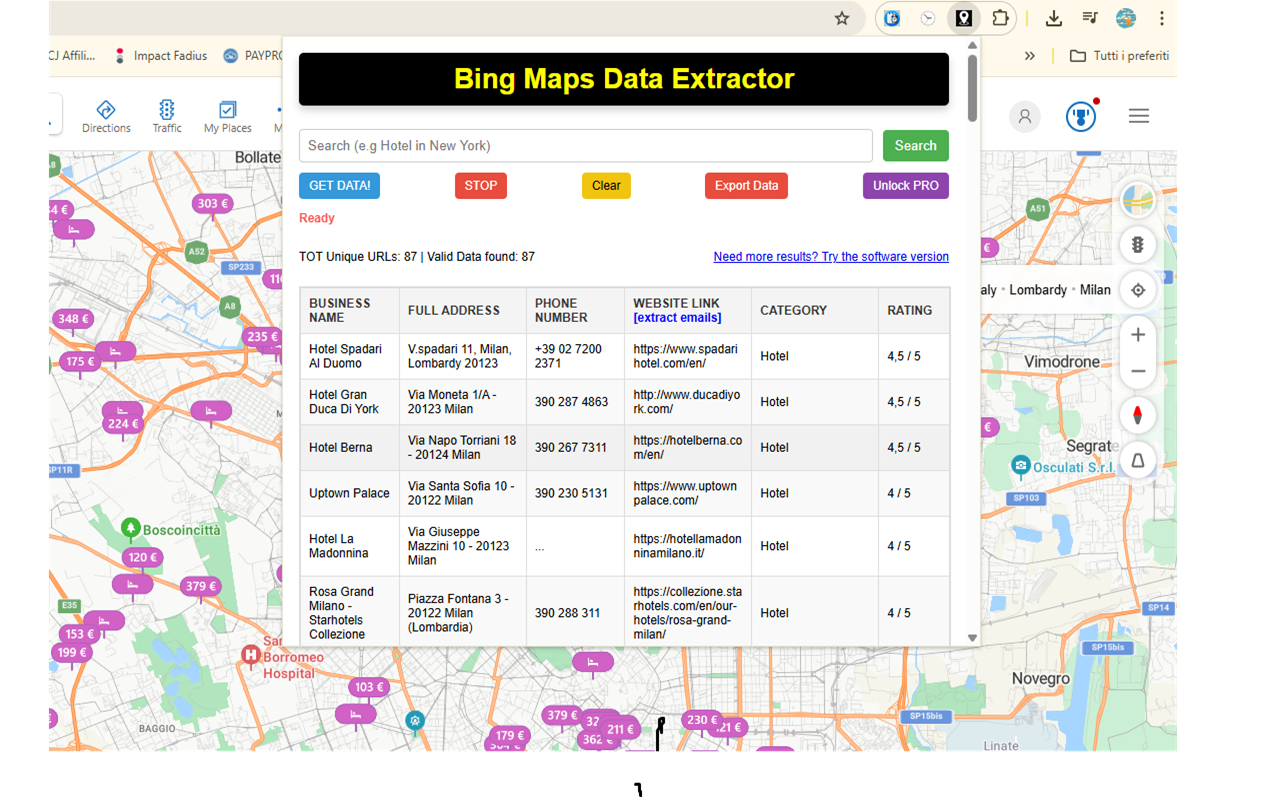The height and width of the screenshot is (800, 1280).
Task: Reset orientation with the compass icon
Action: [x=1138, y=415]
